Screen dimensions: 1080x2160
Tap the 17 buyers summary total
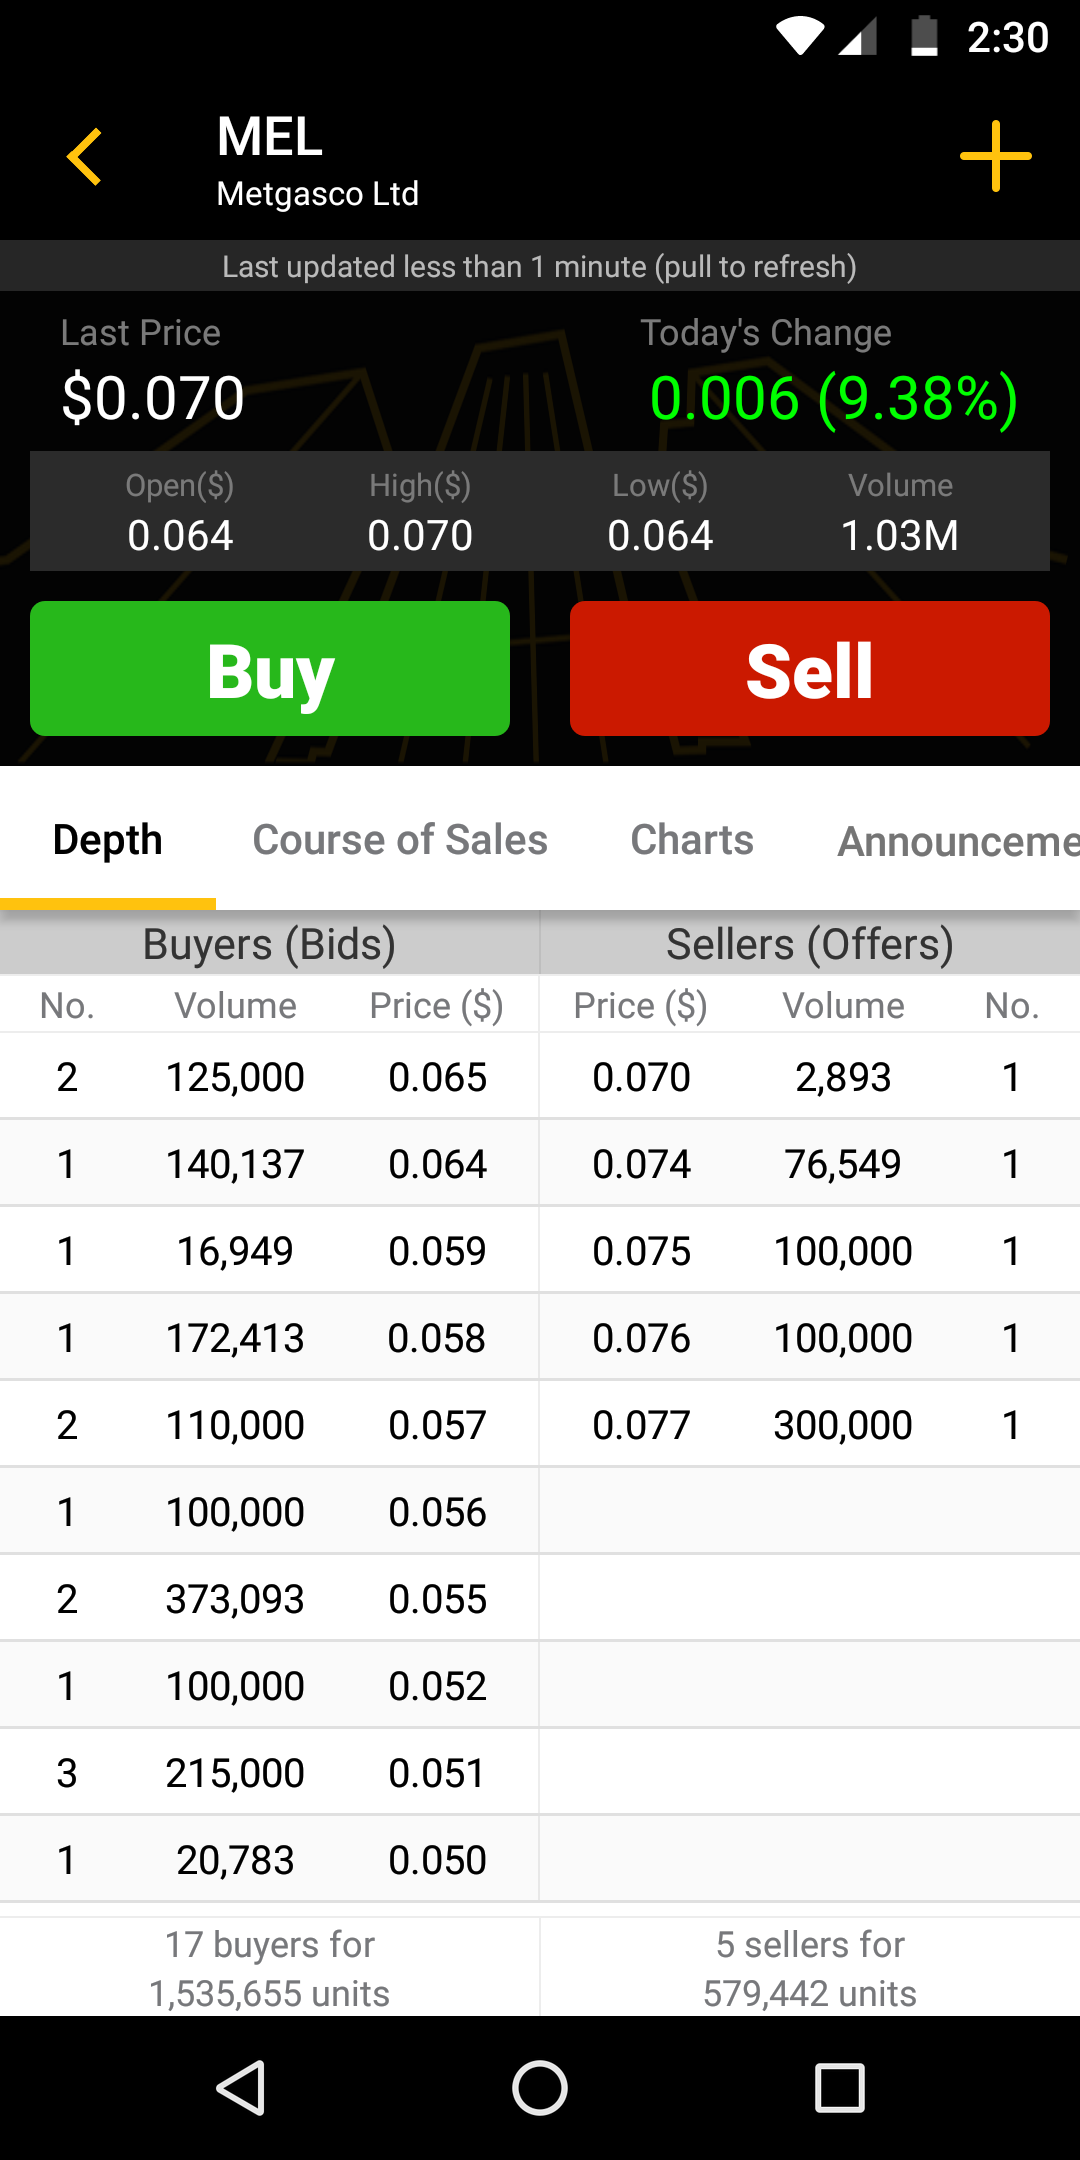[x=270, y=1969]
